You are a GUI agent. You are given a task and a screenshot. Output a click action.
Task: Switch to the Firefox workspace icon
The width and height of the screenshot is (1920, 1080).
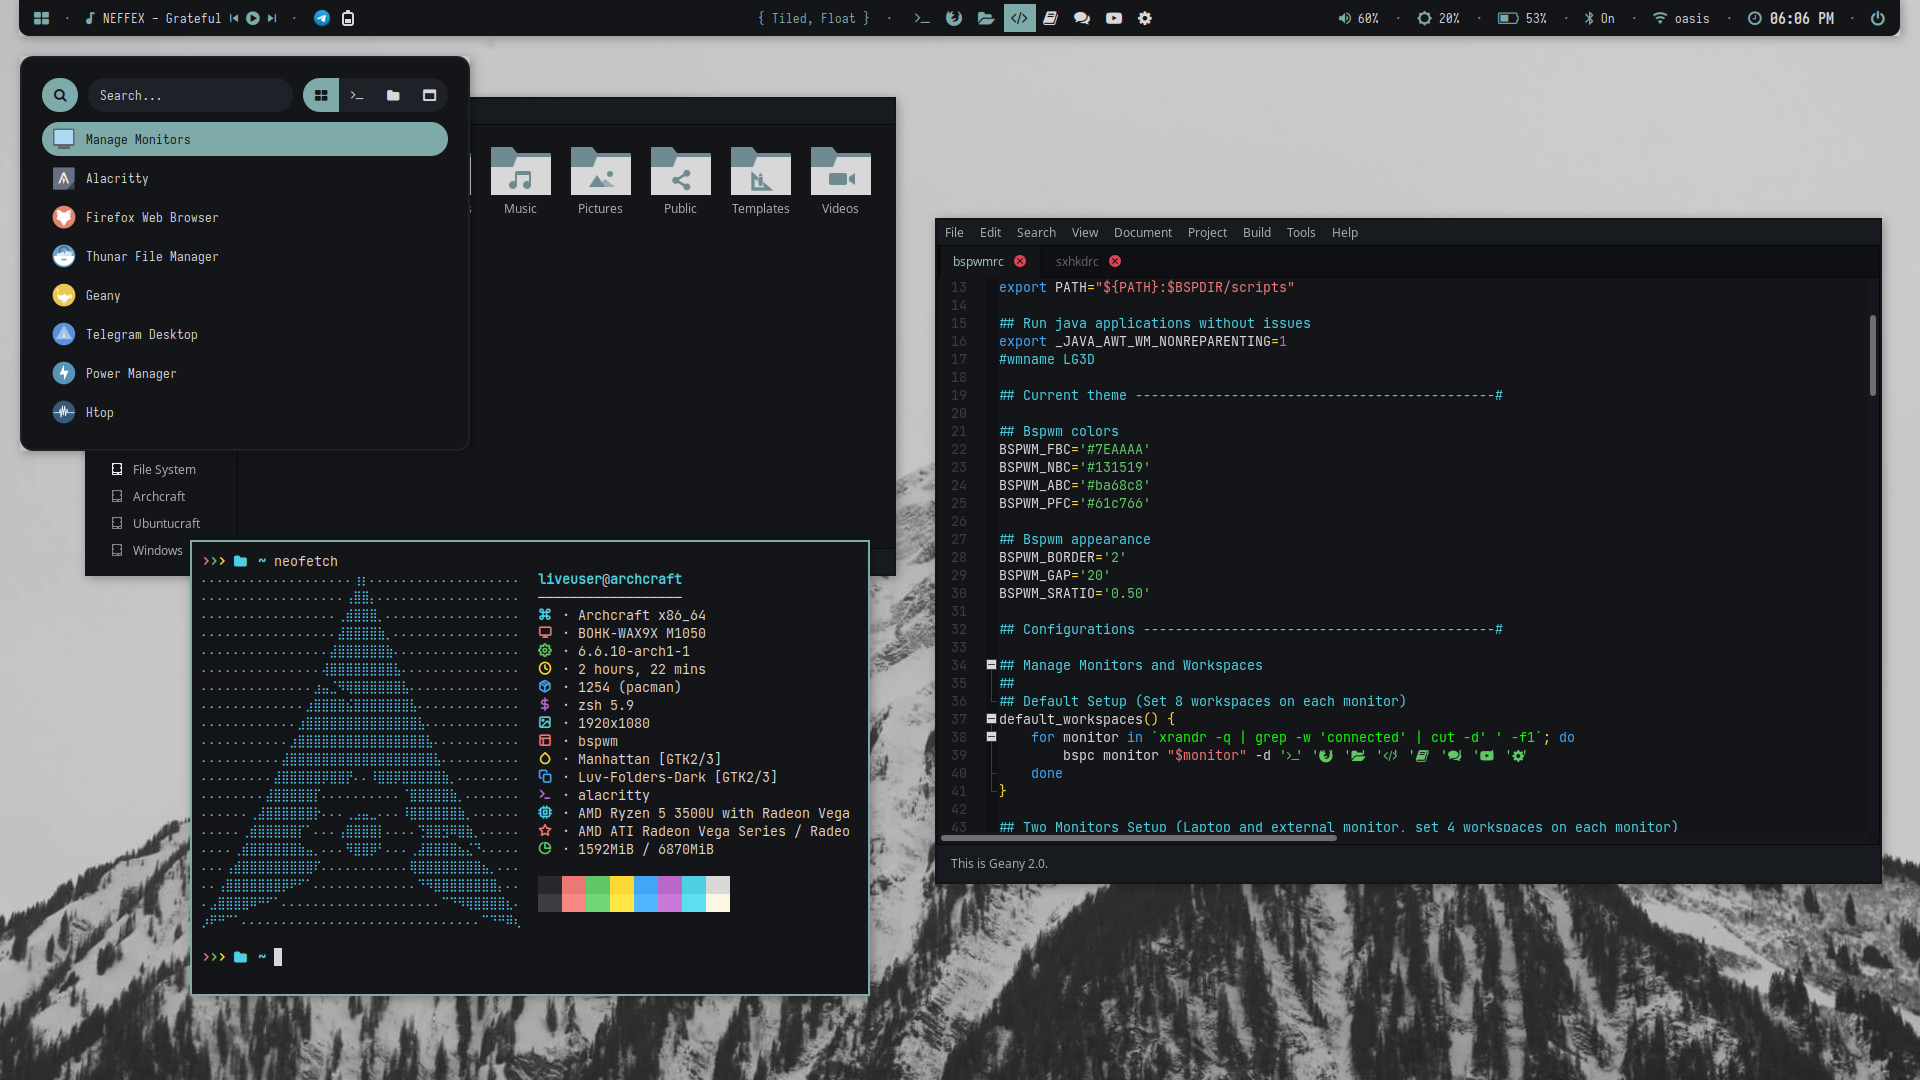pos(954,18)
